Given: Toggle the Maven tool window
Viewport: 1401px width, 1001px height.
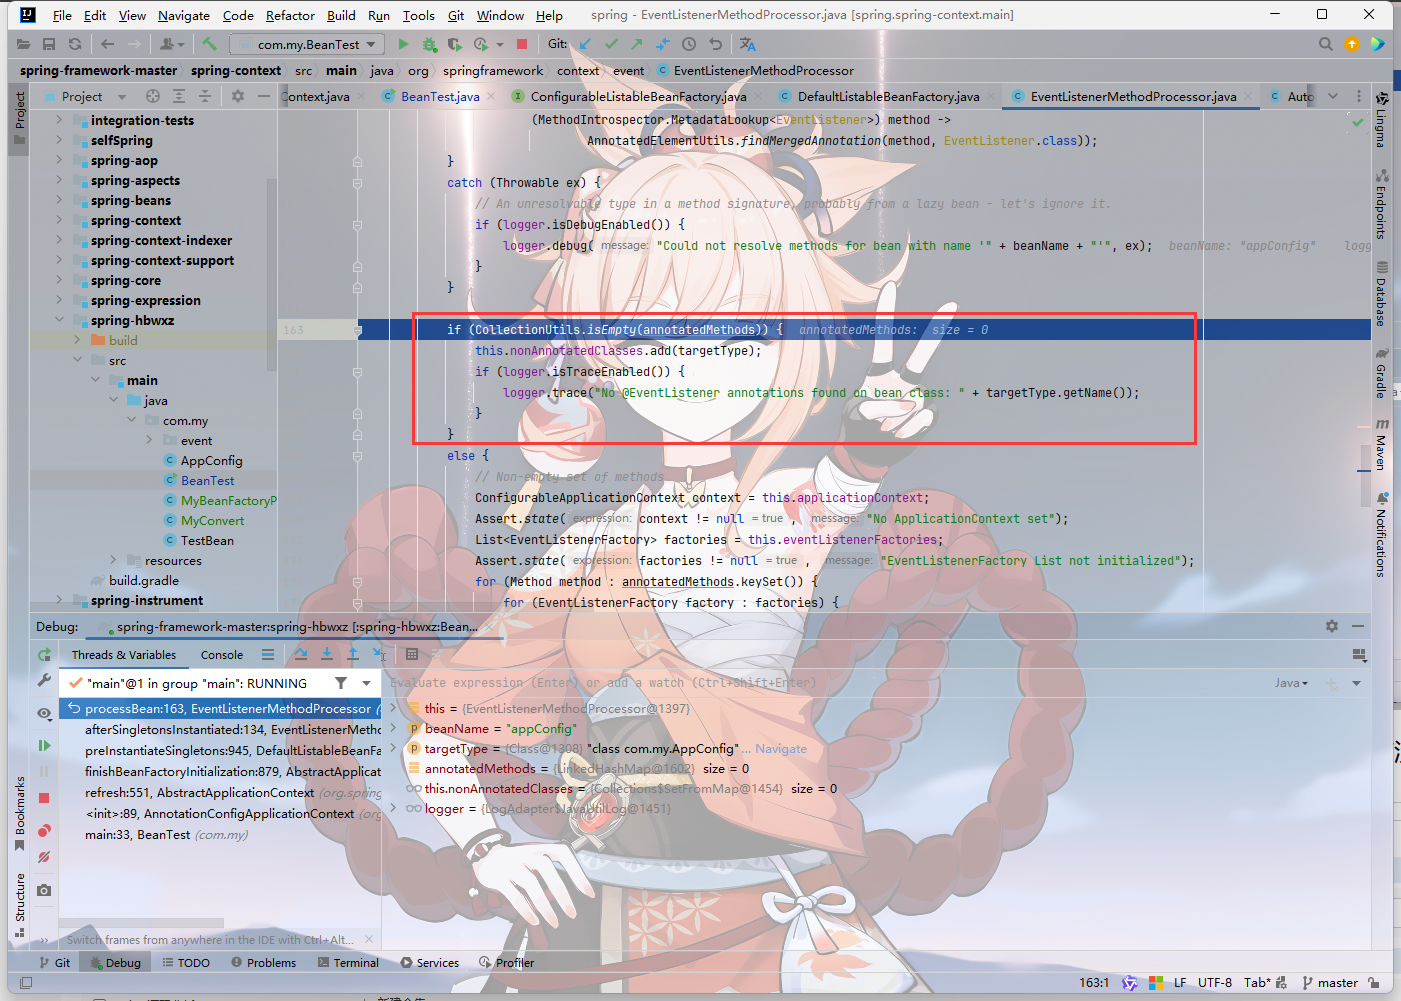Looking at the screenshot, I should point(1381,444).
